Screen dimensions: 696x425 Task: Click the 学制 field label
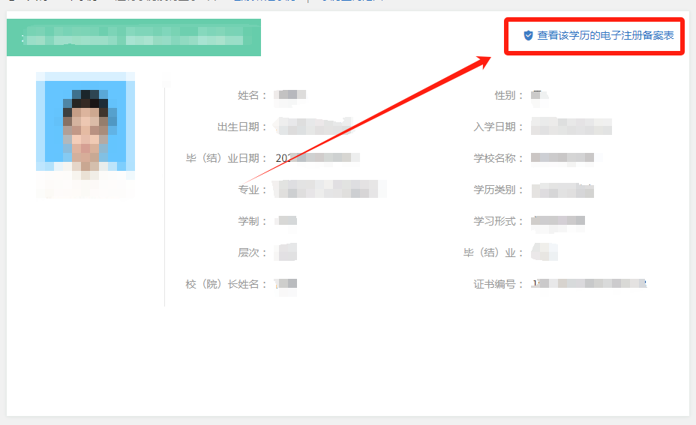(251, 221)
